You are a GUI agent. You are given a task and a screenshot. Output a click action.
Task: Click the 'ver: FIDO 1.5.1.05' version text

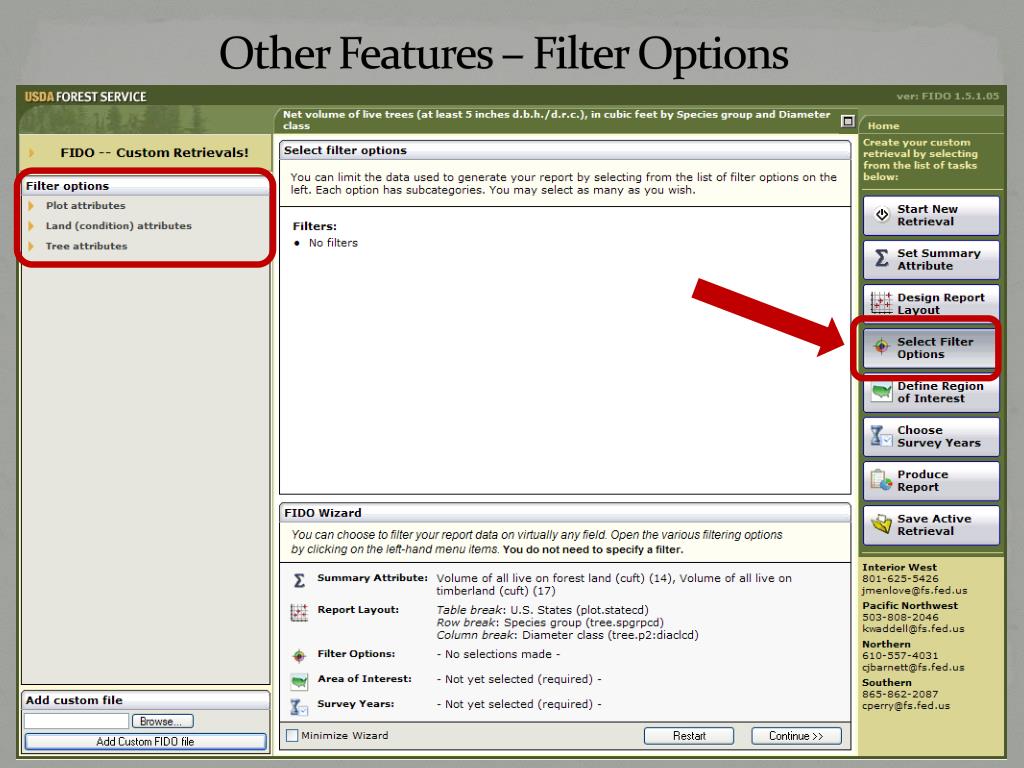[948, 96]
